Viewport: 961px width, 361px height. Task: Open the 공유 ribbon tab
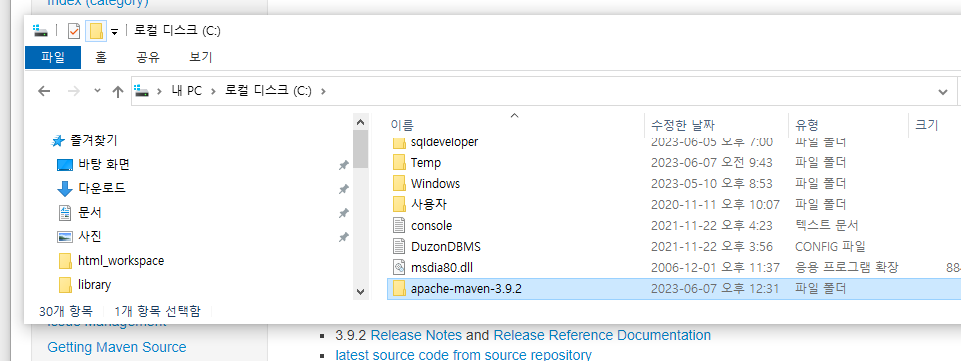tap(148, 58)
